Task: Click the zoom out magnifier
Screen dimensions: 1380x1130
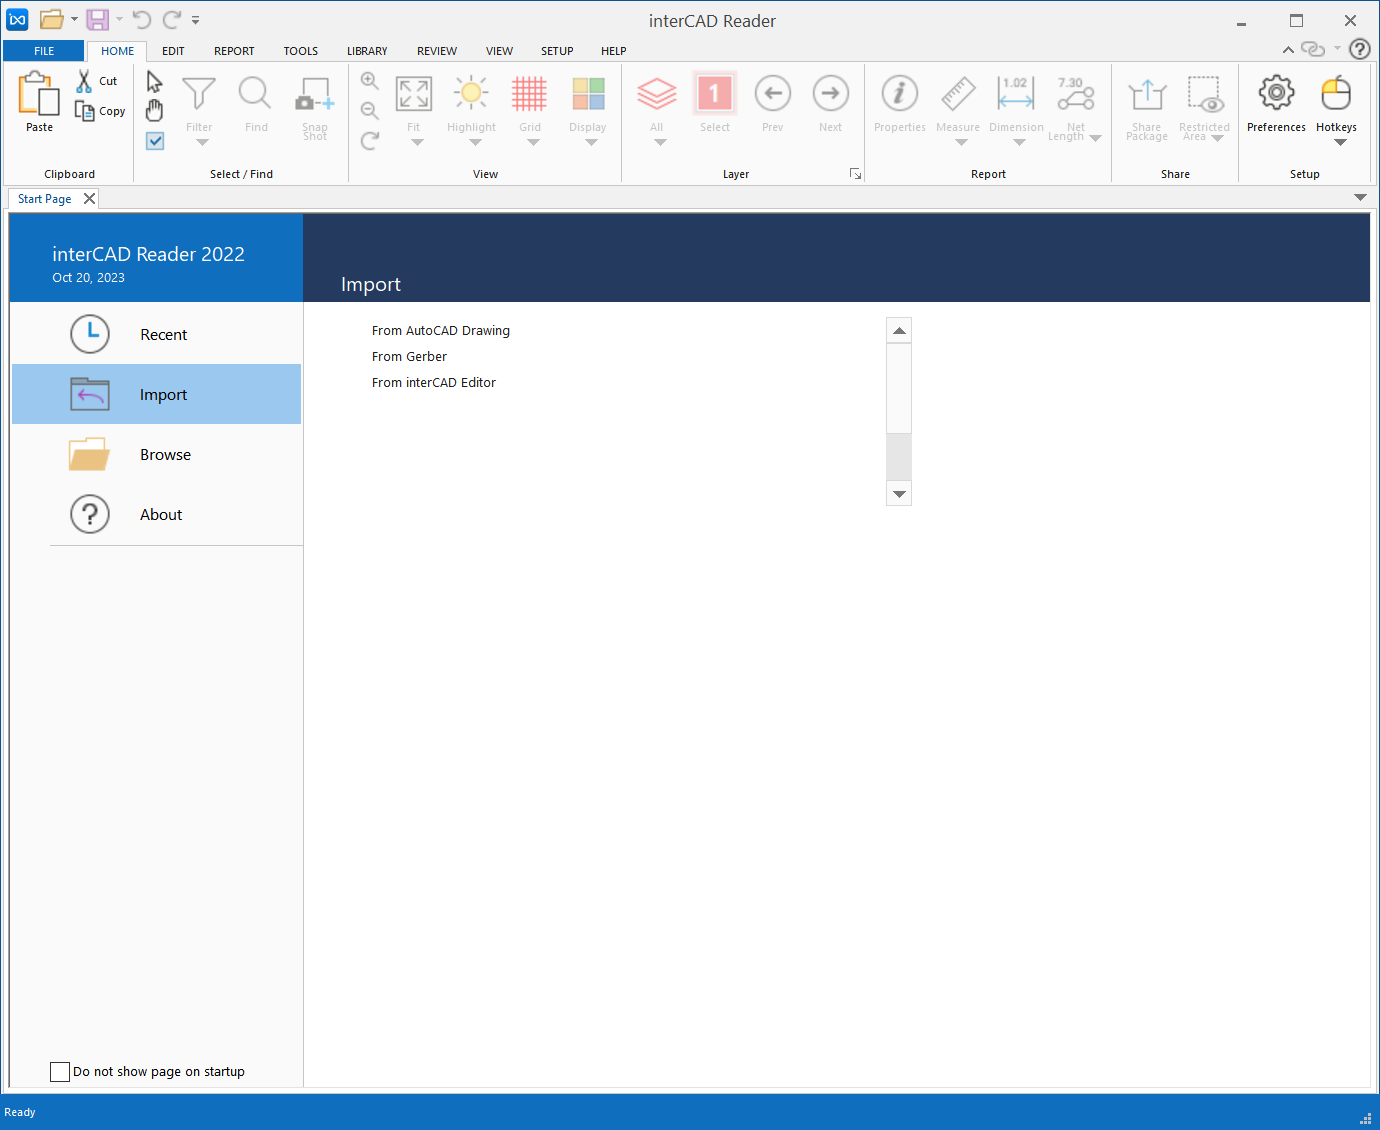Action: pos(370,110)
